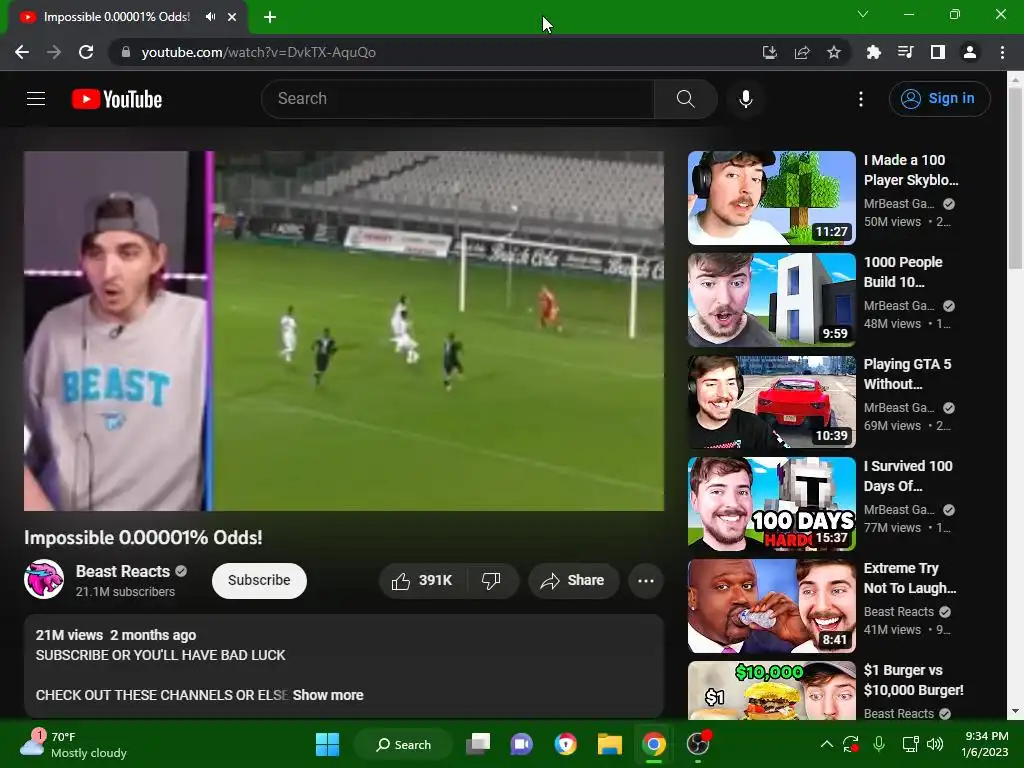Focus the YouTube search box

pos(458,99)
